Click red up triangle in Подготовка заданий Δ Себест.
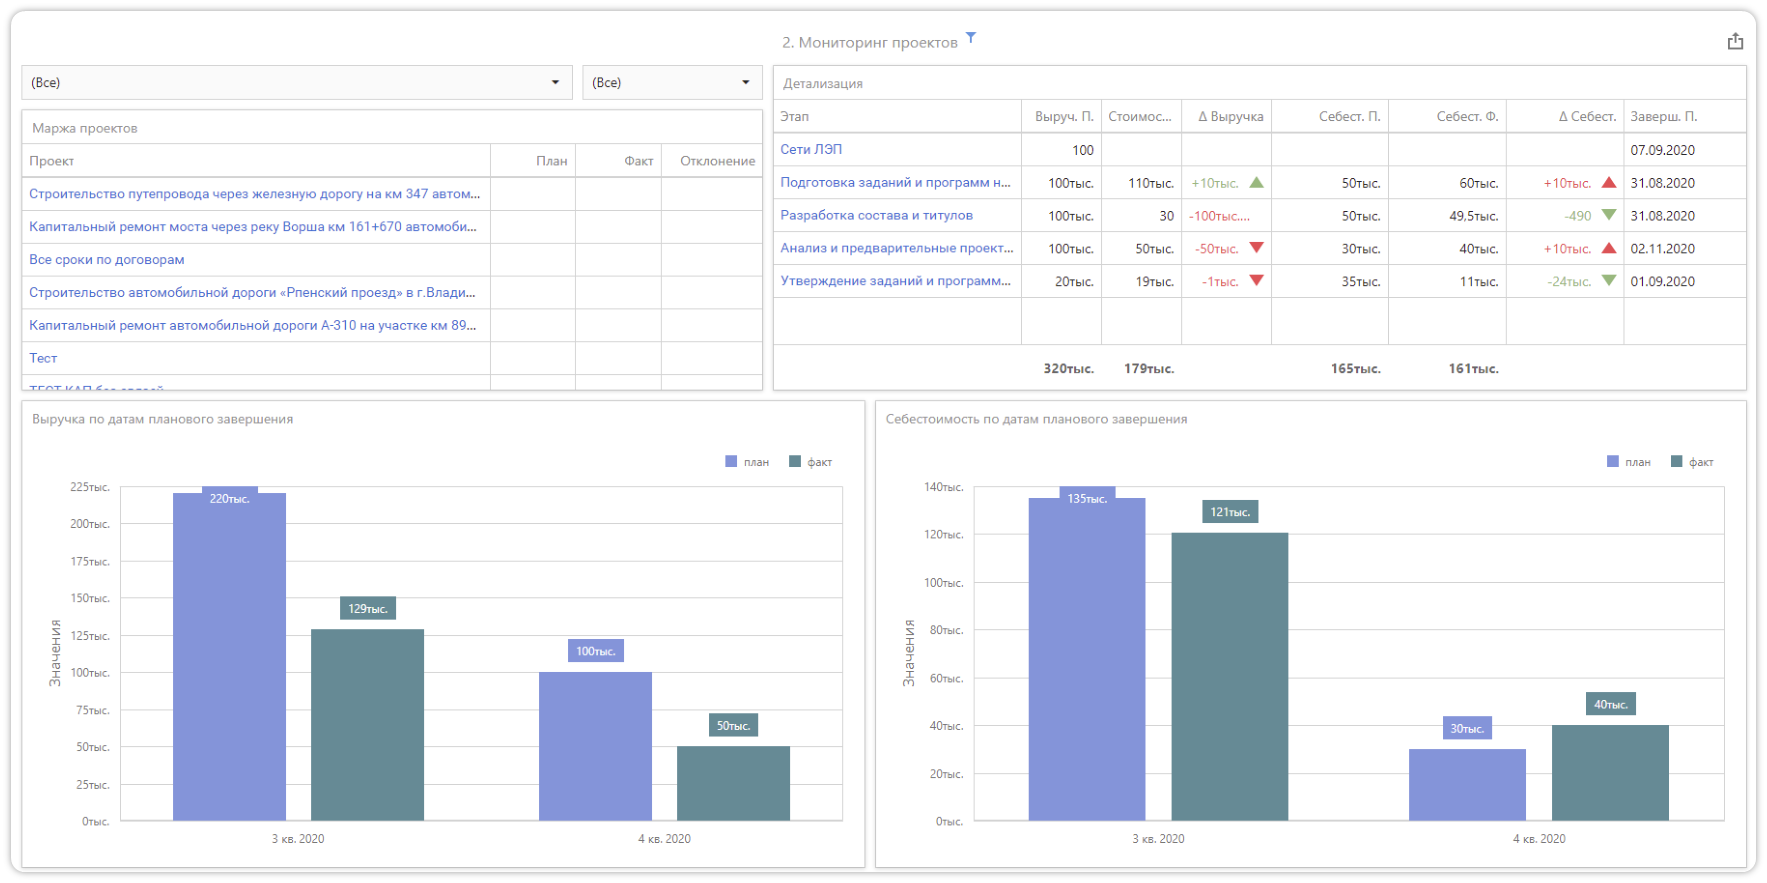Screen dimensions: 1767x883 [1608, 183]
